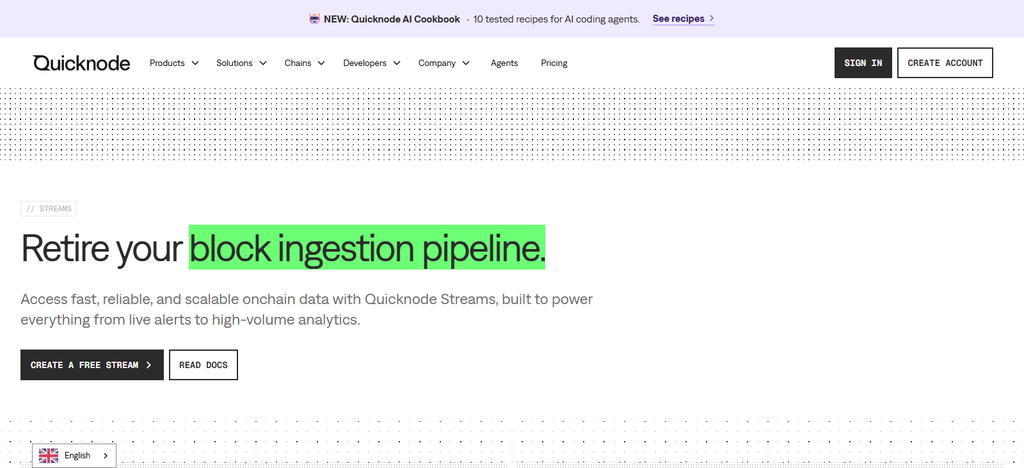Click the Create Account button
1024x468 pixels.
coord(945,63)
